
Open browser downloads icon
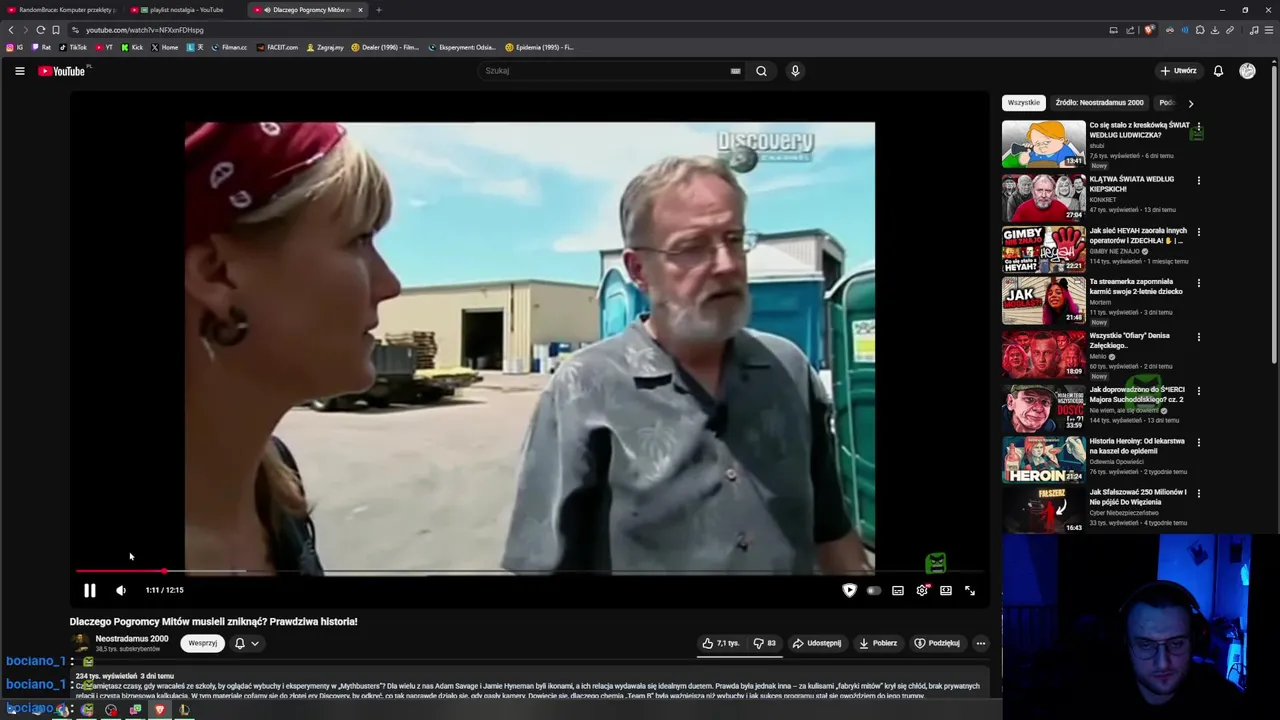click(1215, 30)
